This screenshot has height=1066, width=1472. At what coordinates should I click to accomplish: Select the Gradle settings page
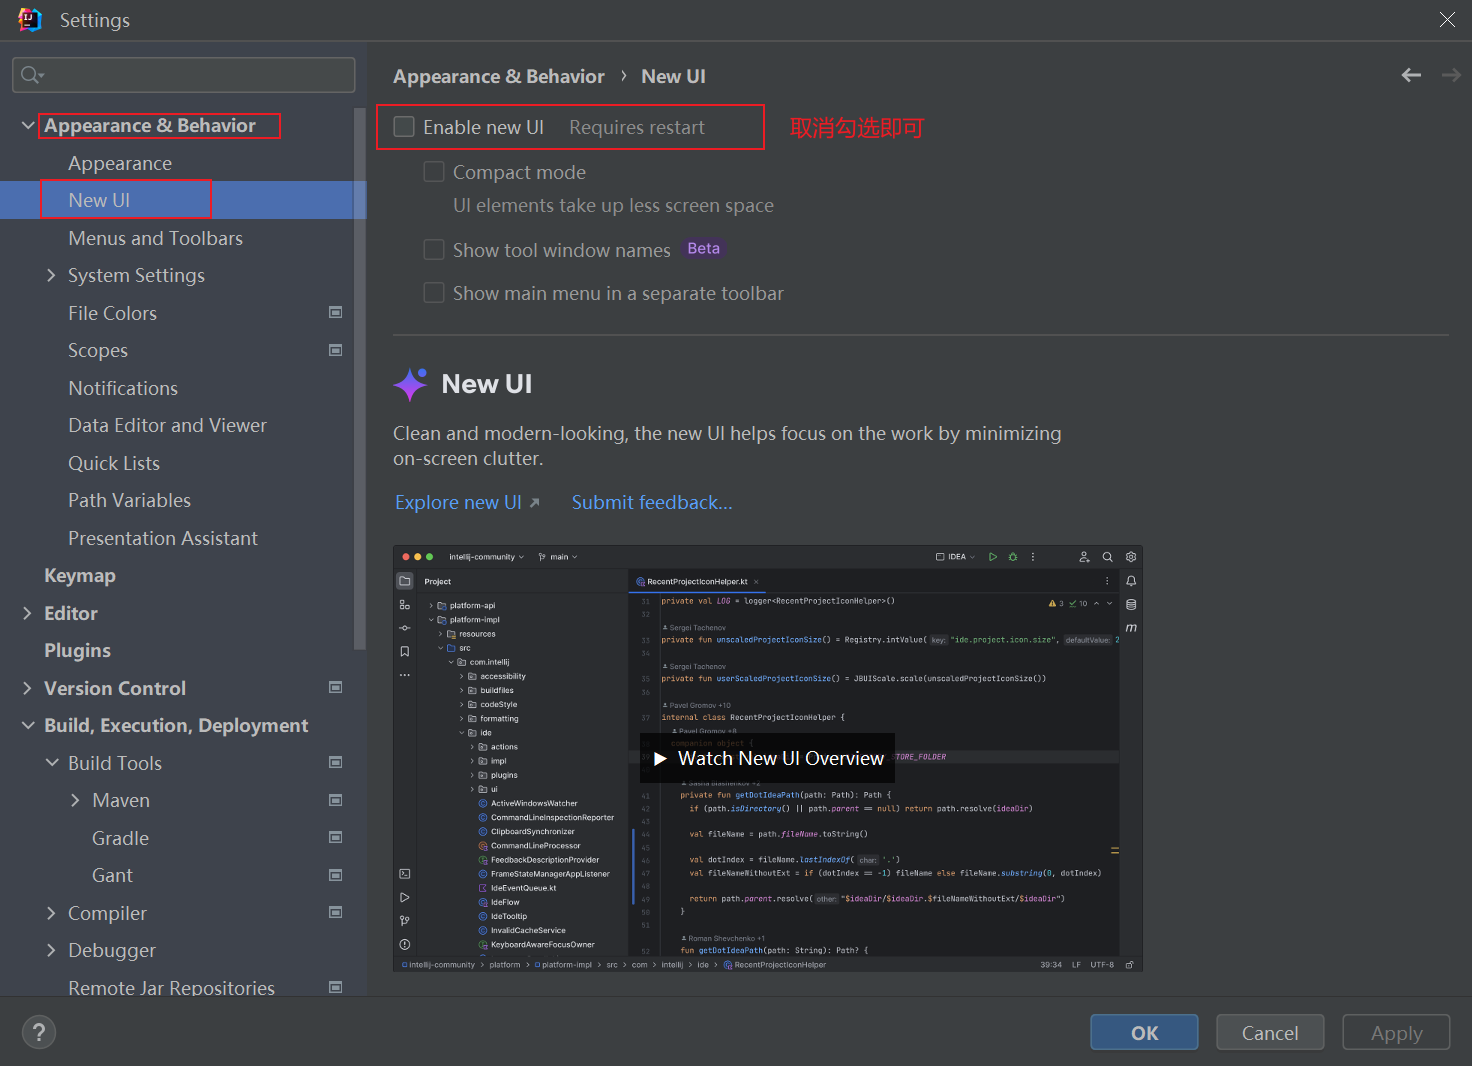[120, 838]
